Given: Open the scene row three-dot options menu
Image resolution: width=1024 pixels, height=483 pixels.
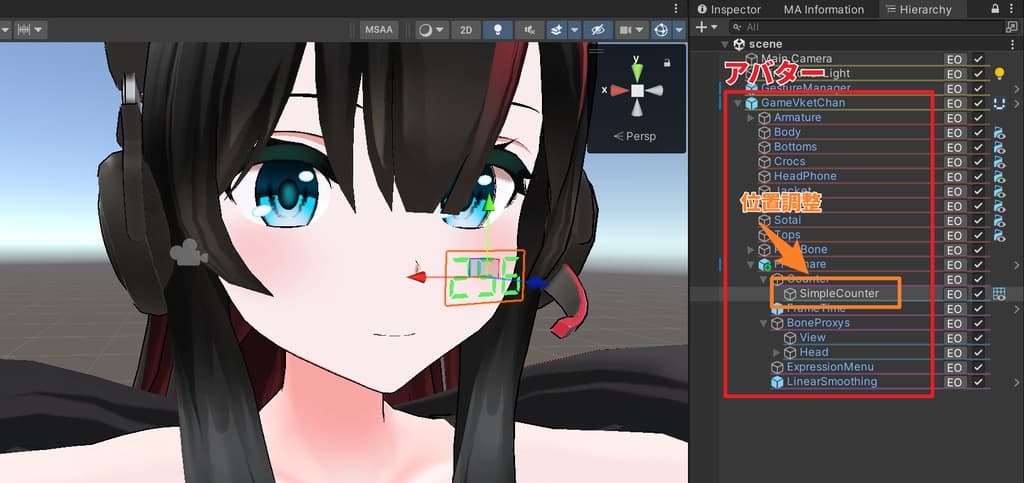Looking at the screenshot, I should (1012, 44).
